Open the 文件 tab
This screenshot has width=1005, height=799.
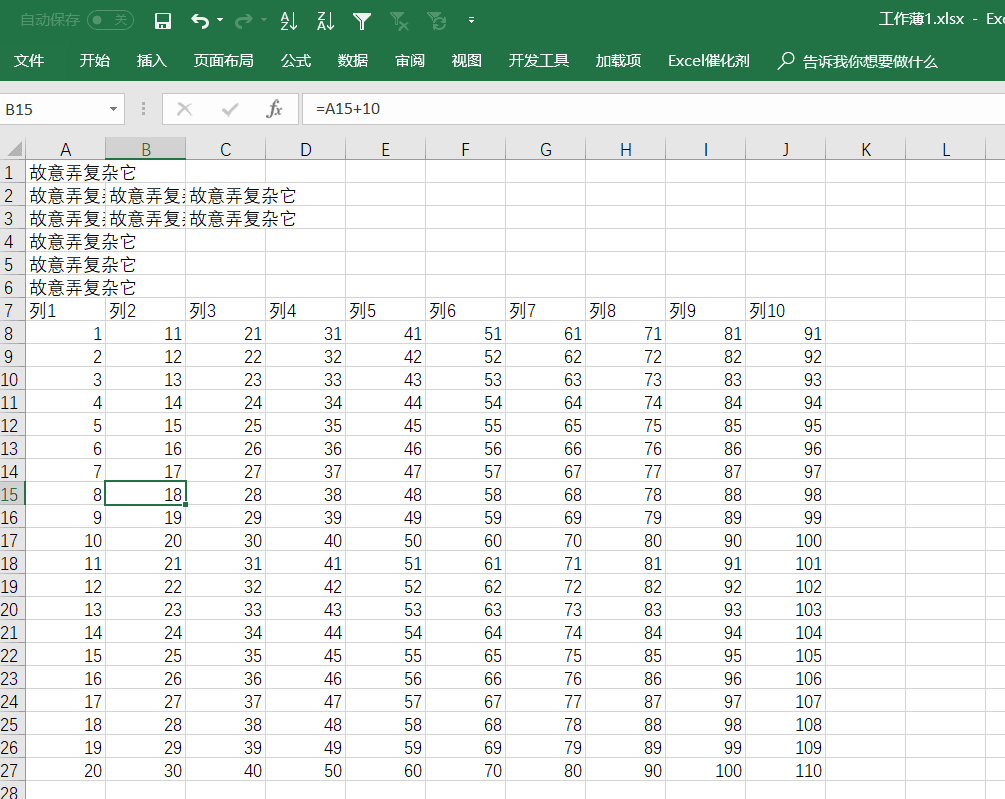coord(29,61)
